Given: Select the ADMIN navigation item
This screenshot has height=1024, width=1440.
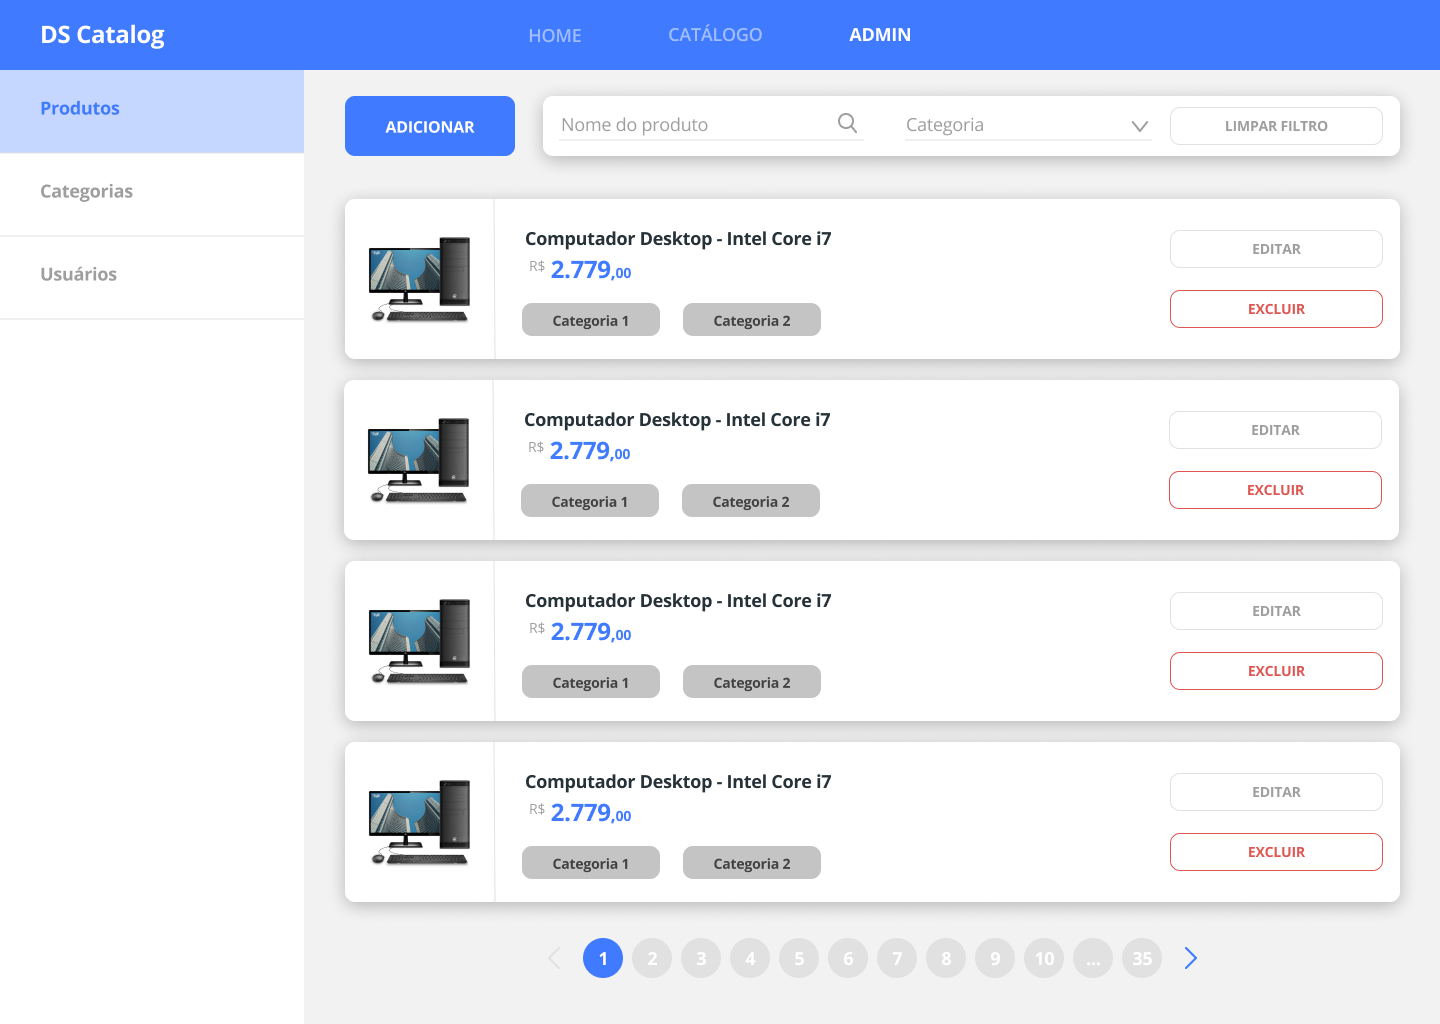Looking at the screenshot, I should (x=879, y=34).
